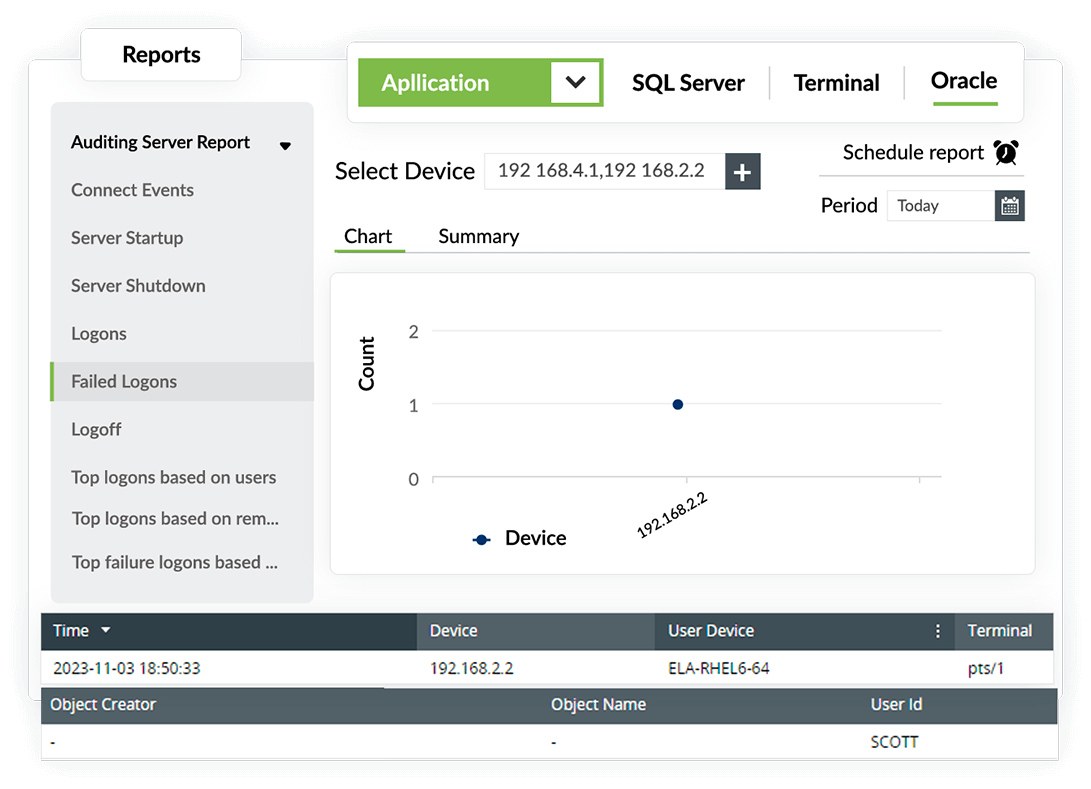Click the alarm clock schedule report icon
The image size is (1091, 789).
(1005, 153)
